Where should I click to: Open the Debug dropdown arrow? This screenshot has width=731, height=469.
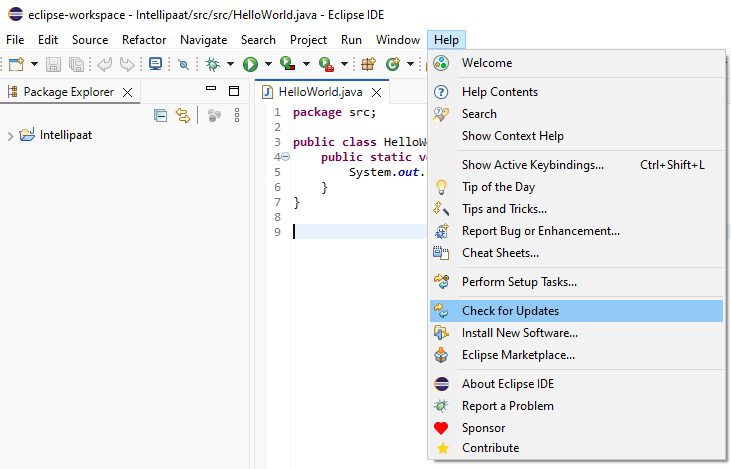[230, 64]
